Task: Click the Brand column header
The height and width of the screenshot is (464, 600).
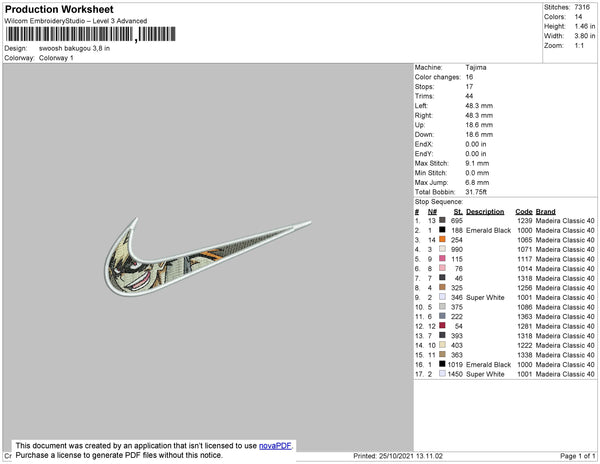Action: 546,212
